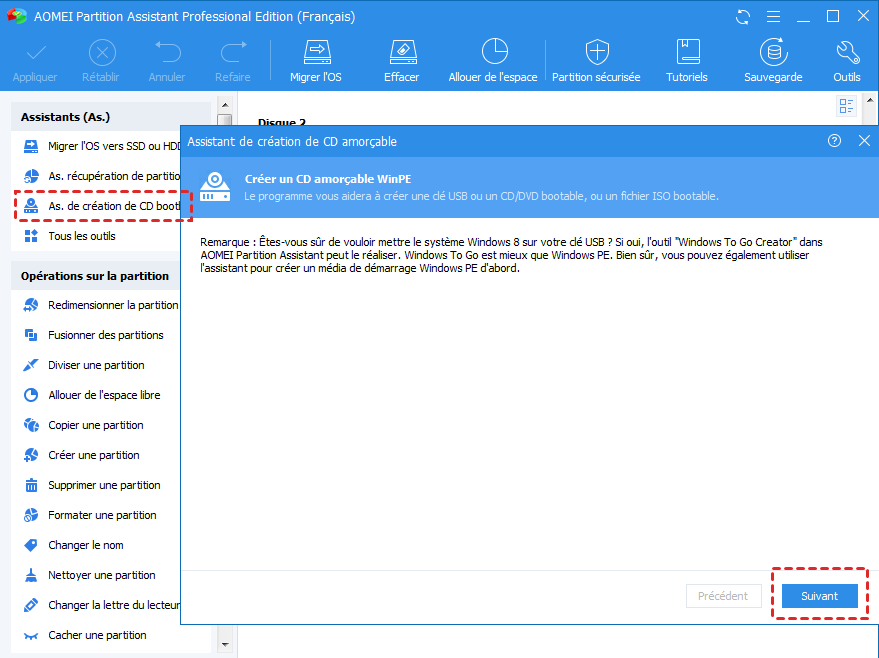Open the Partition sécurisée shield tool
Screen dimensions: 879x658
pyautogui.click(x=596, y=61)
